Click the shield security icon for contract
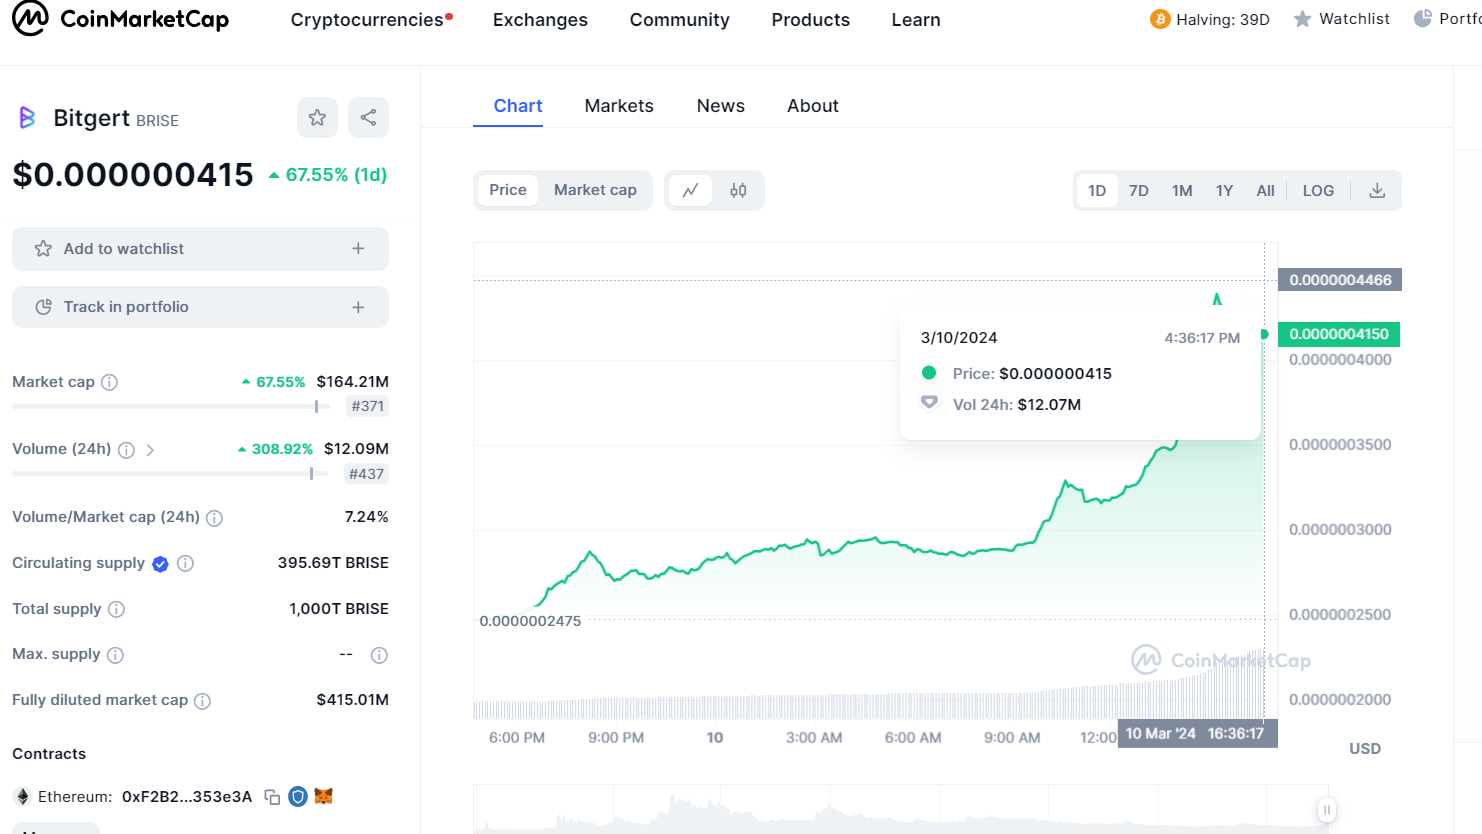 297,796
